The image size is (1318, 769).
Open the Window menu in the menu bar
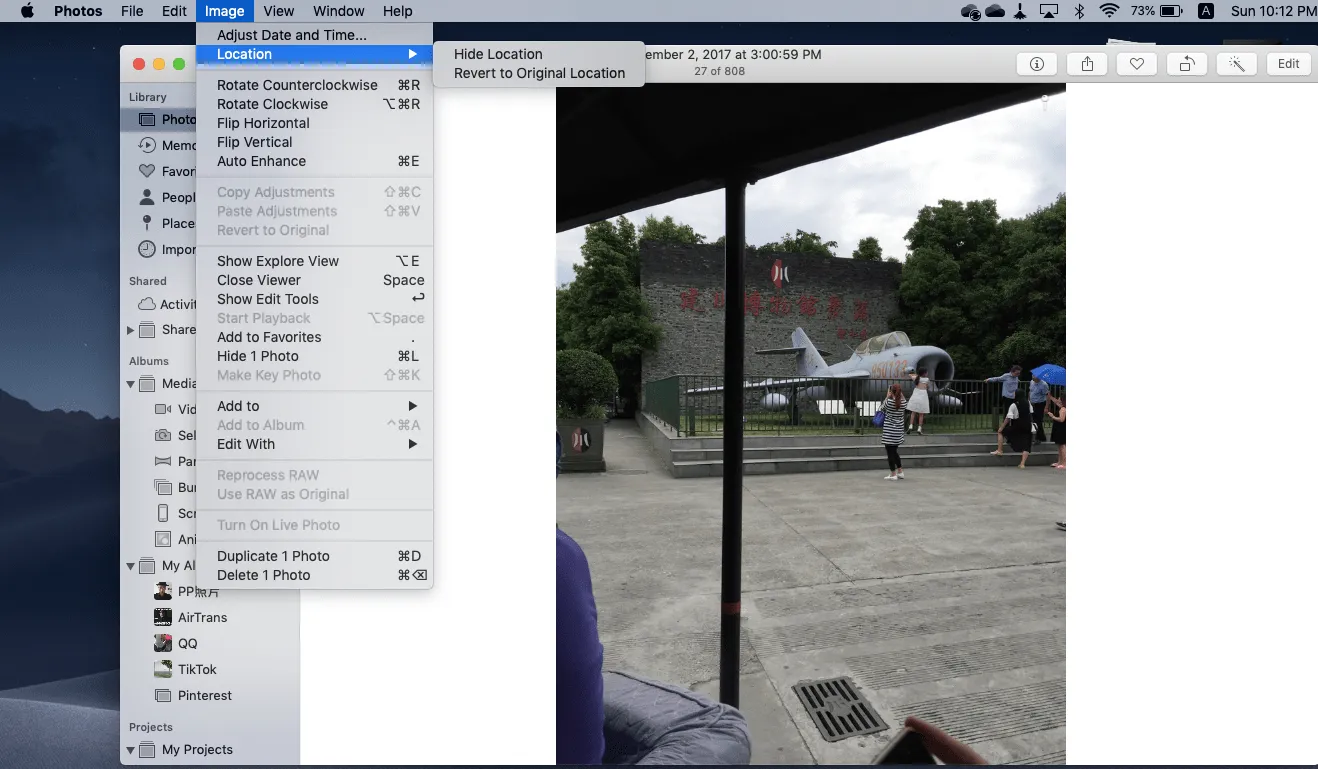tap(339, 11)
